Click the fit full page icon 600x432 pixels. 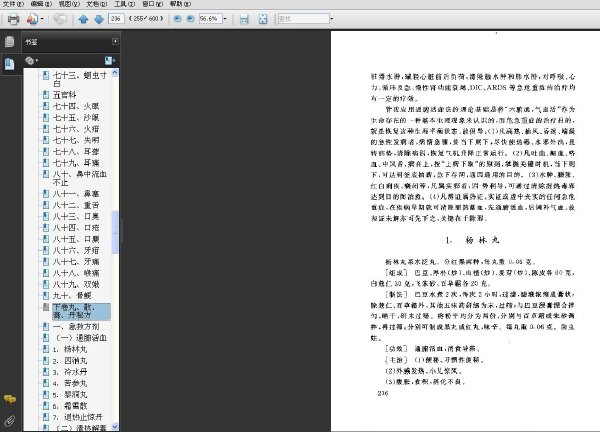(x=263, y=19)
